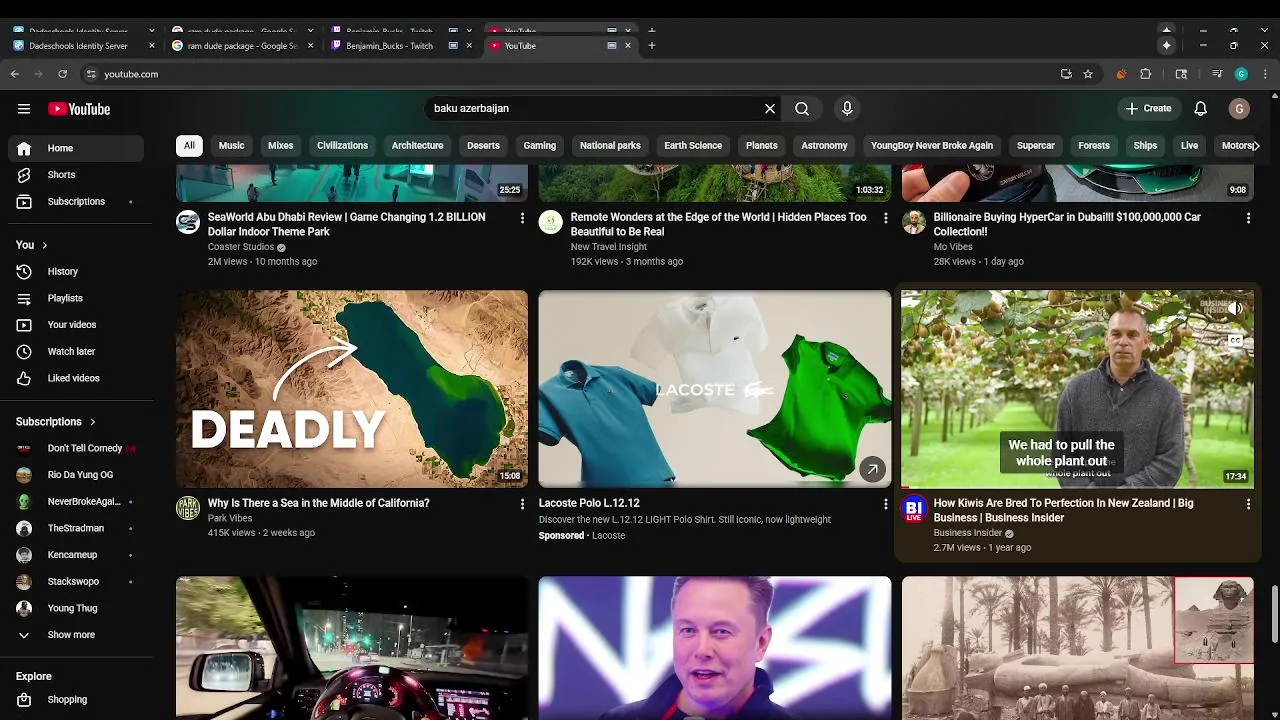Clear the search text with the X icon
1280x720 pixels.
pos(770,108)
